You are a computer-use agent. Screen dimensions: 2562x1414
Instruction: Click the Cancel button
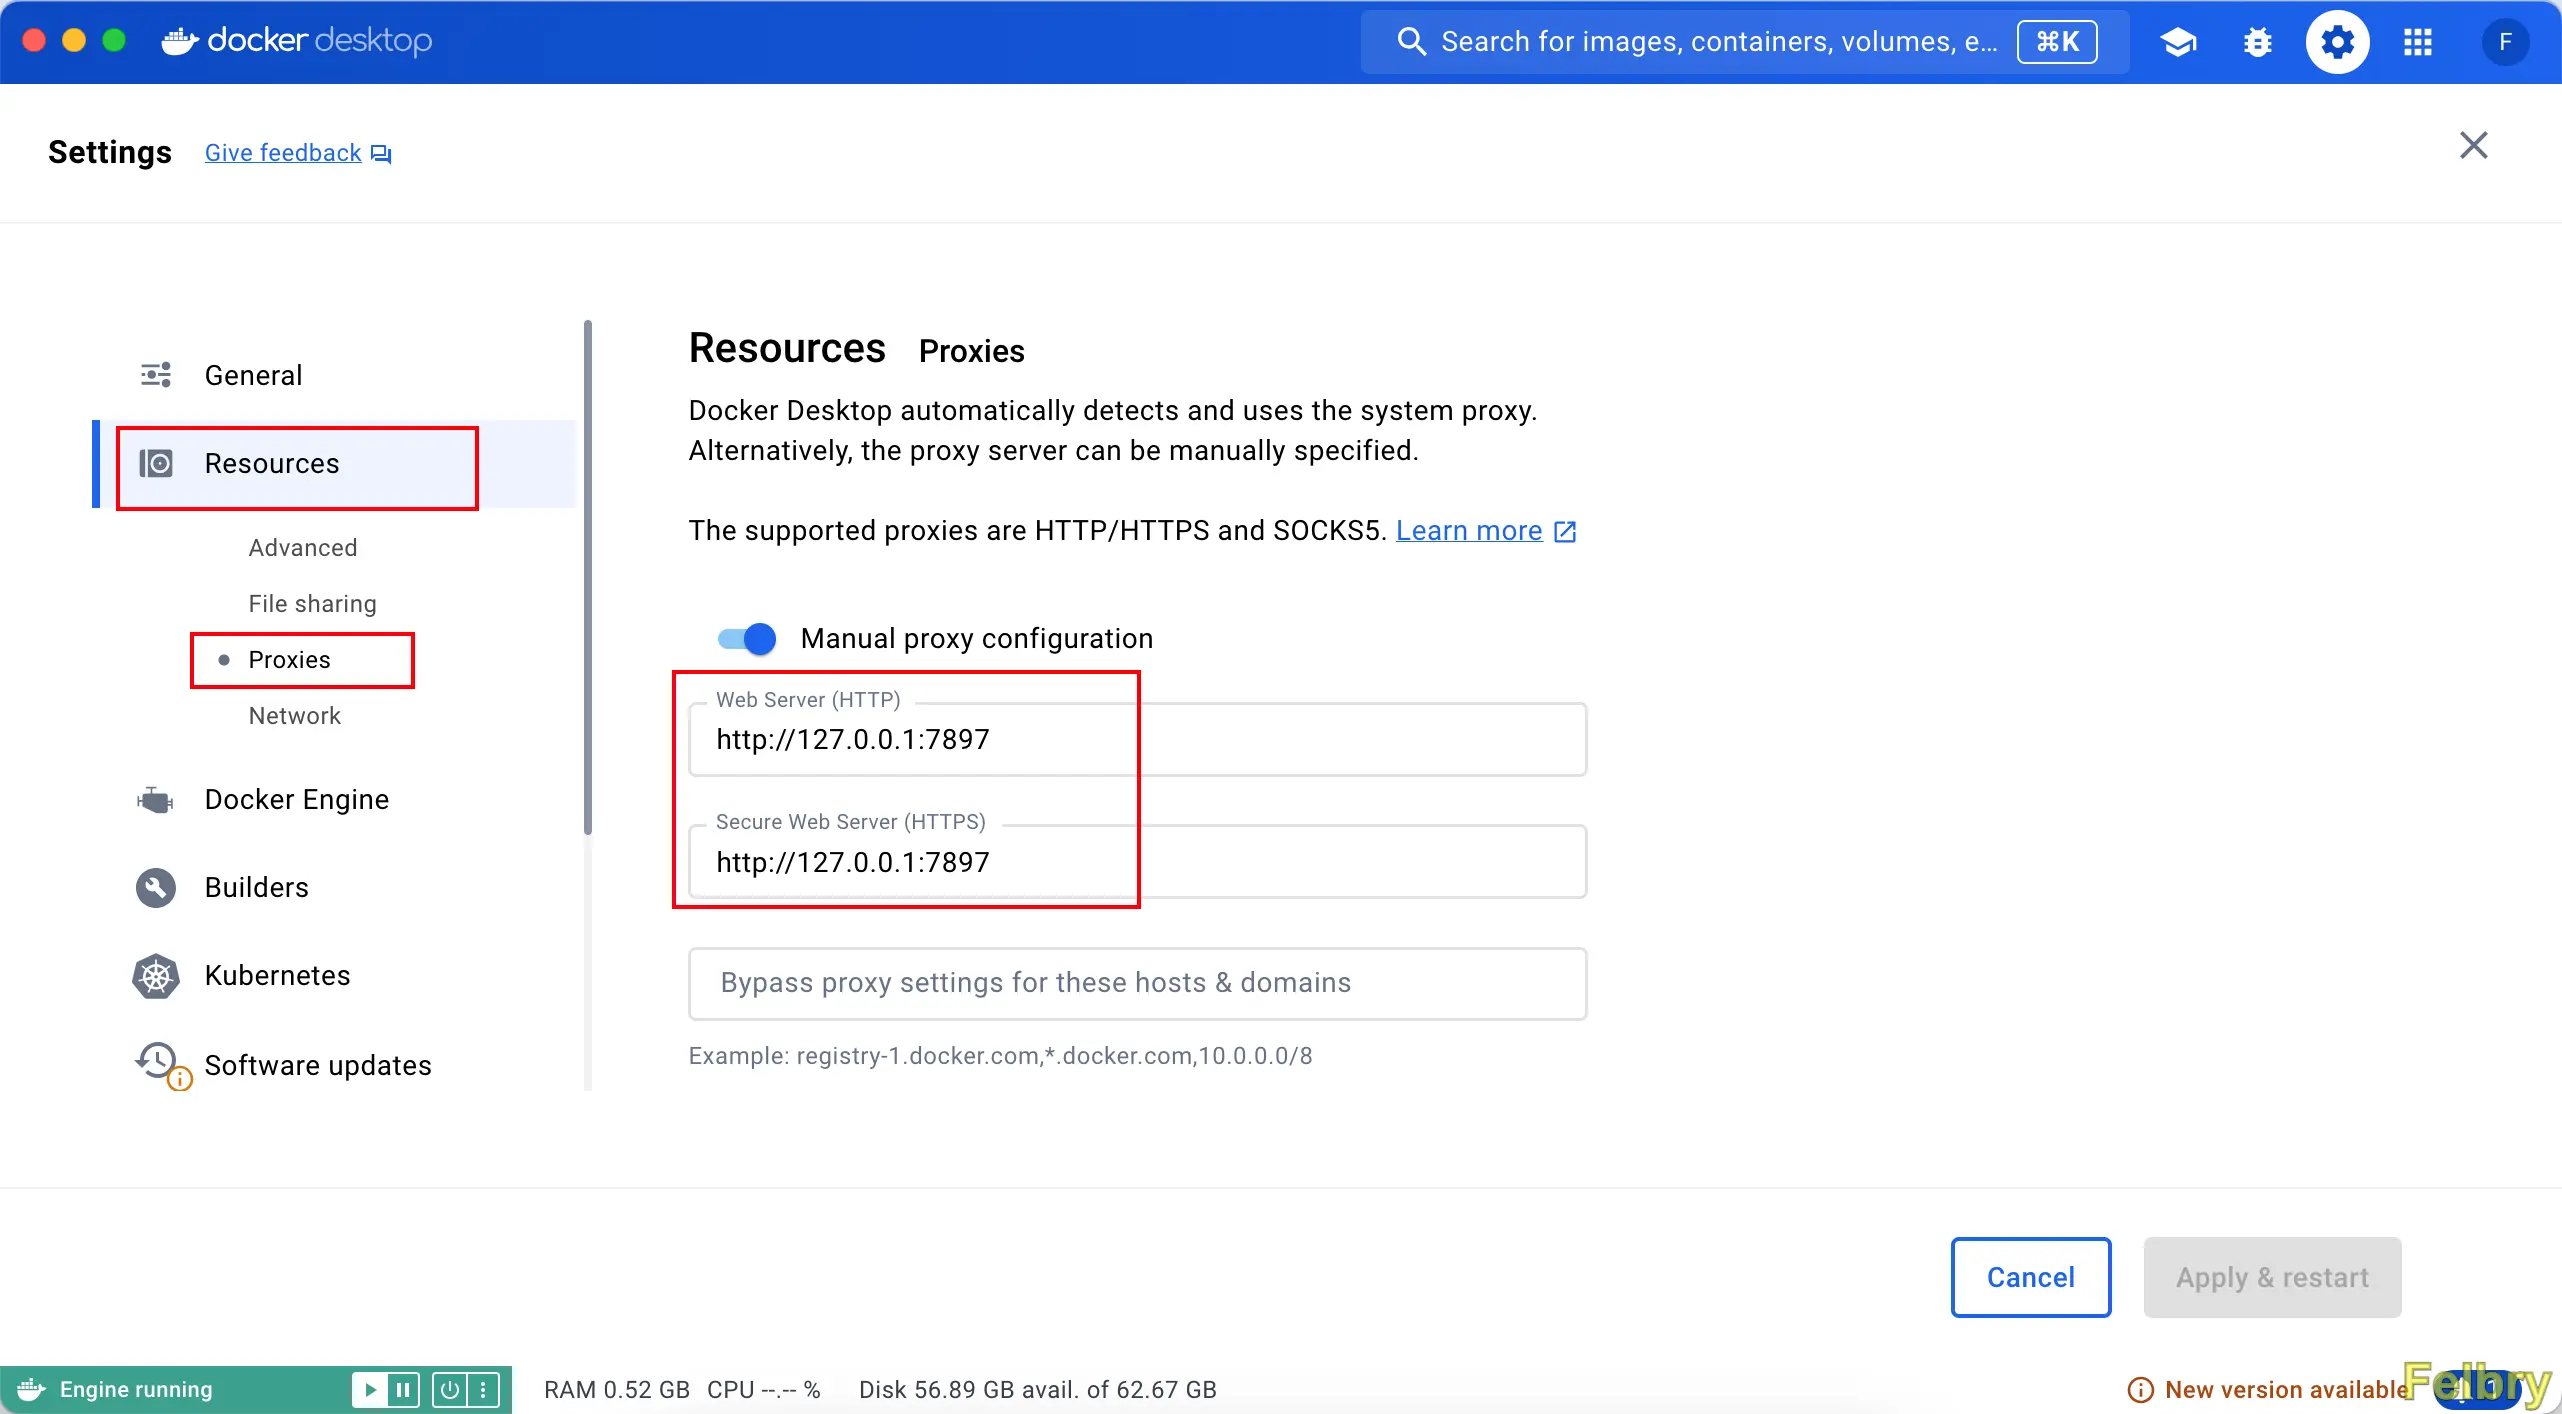coord(2031,1278)
